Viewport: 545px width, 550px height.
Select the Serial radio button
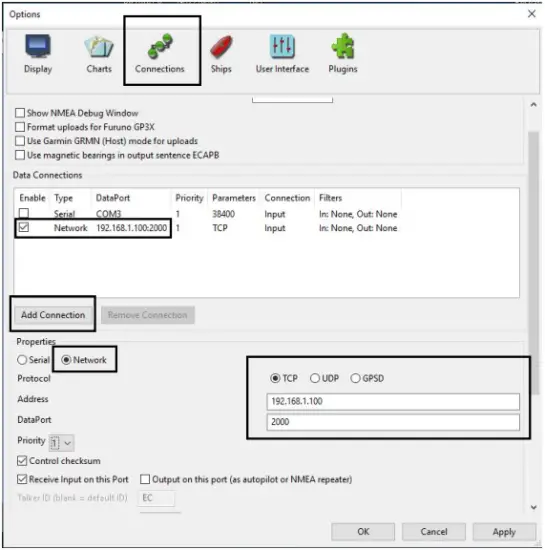[x=22, y=360]
